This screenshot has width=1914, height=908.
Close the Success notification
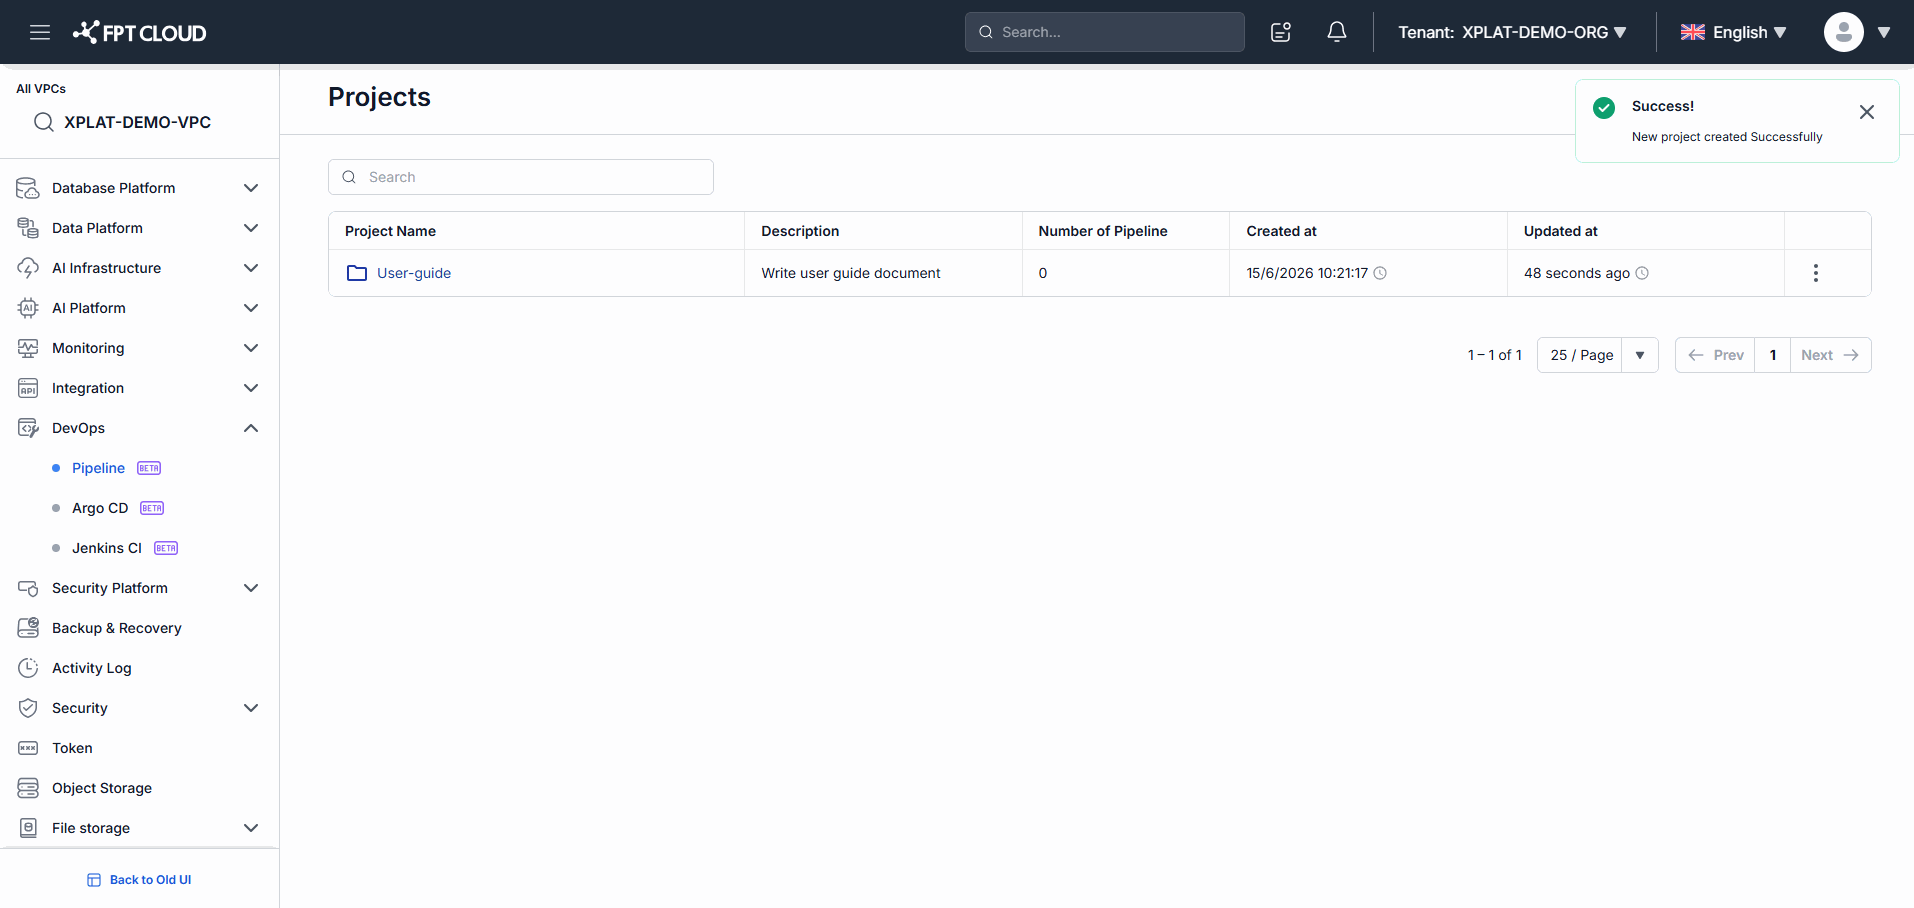coord(1867,112)
